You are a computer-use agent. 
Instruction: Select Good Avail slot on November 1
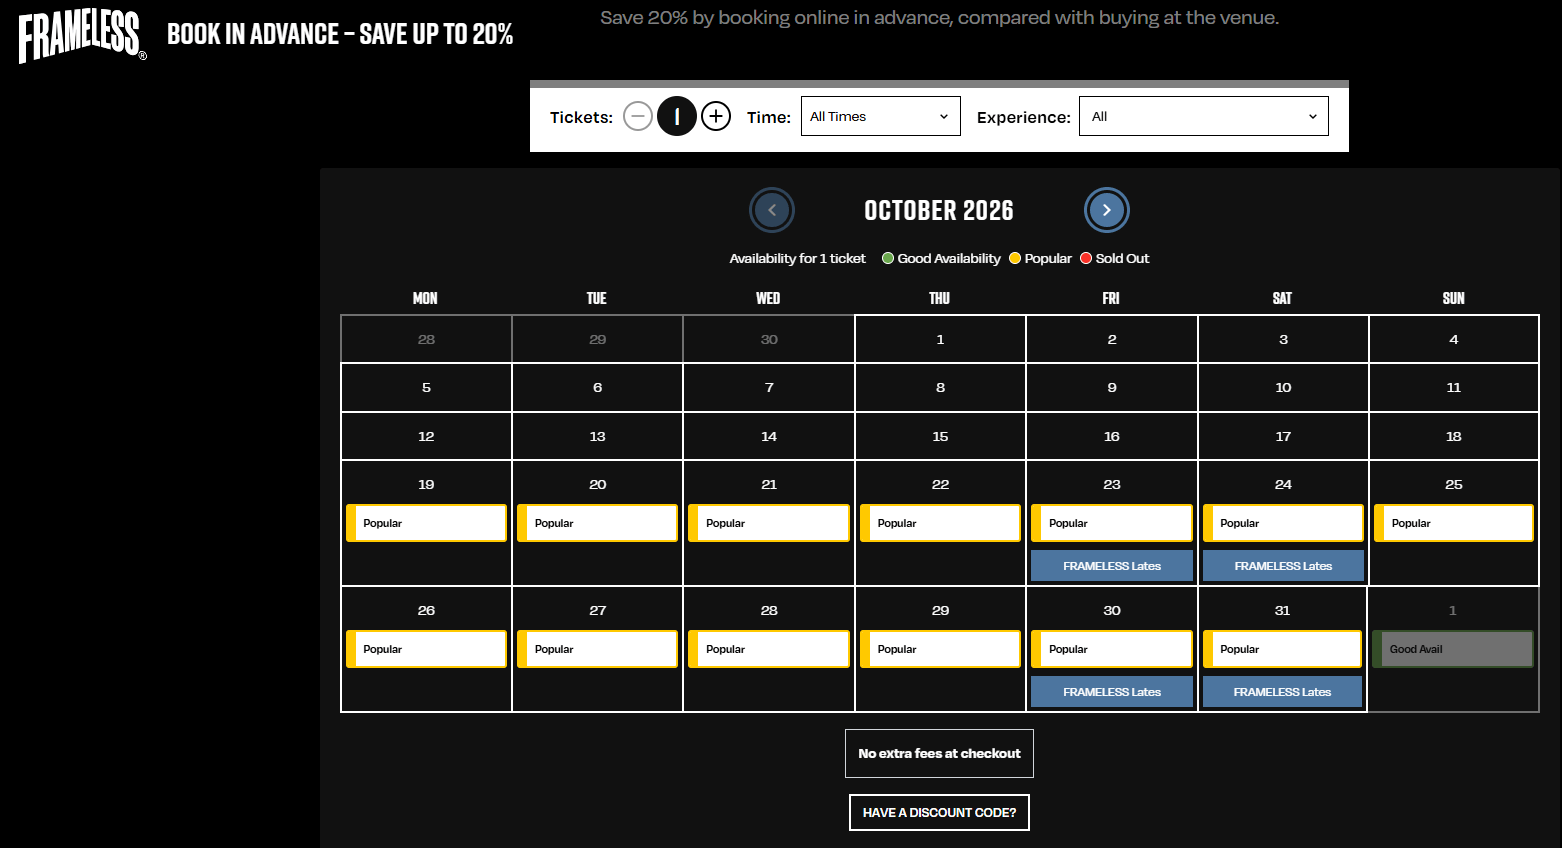[x=1453, y=649]
